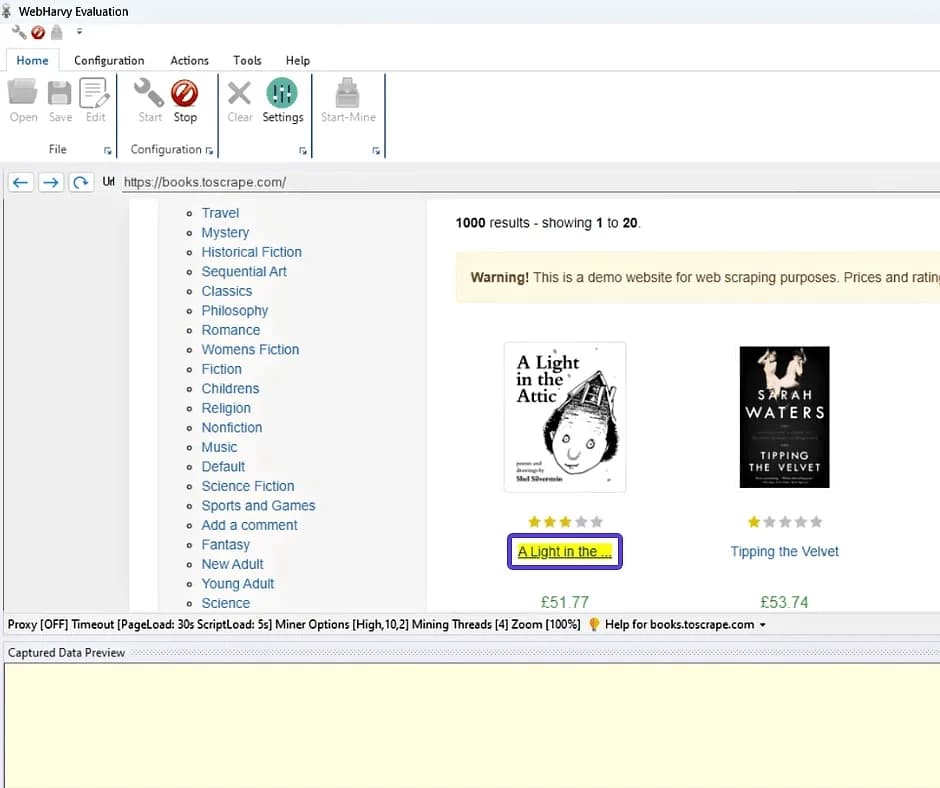The width and height of the screenshot is (940, 788).
Task: Open the Settings icon in ribbon
Action: coord(282,95)
